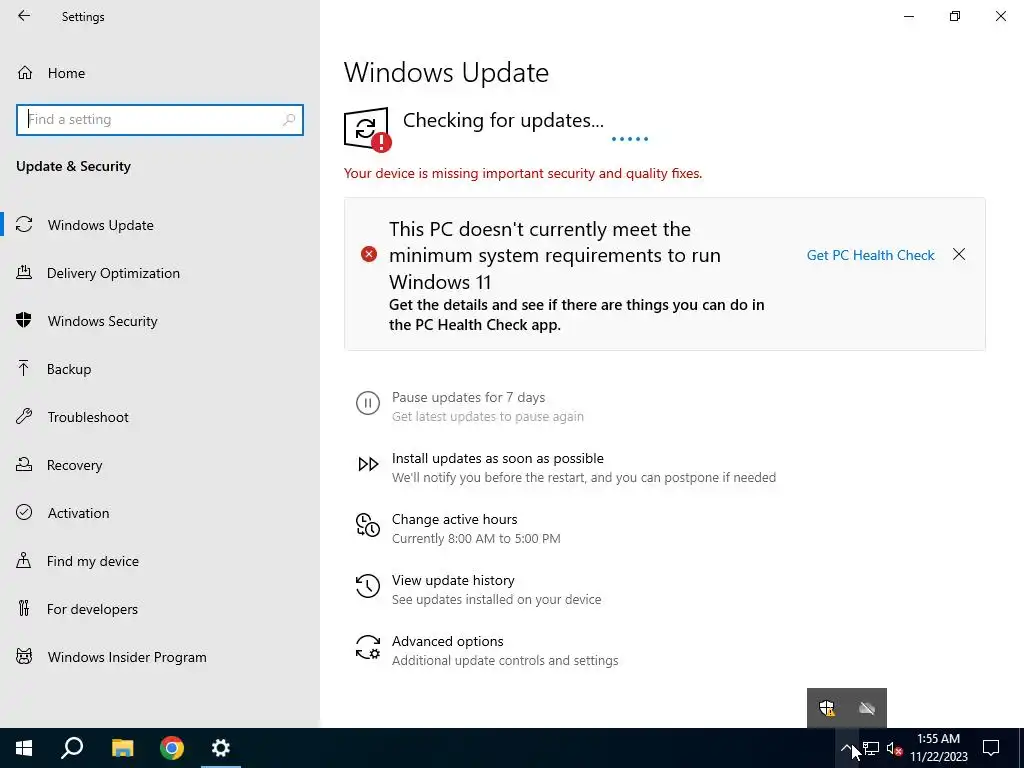The height and width of the screenshot is (768, 1024).
Task: Open Windows Insider Program page
Action: click(160, 656)
